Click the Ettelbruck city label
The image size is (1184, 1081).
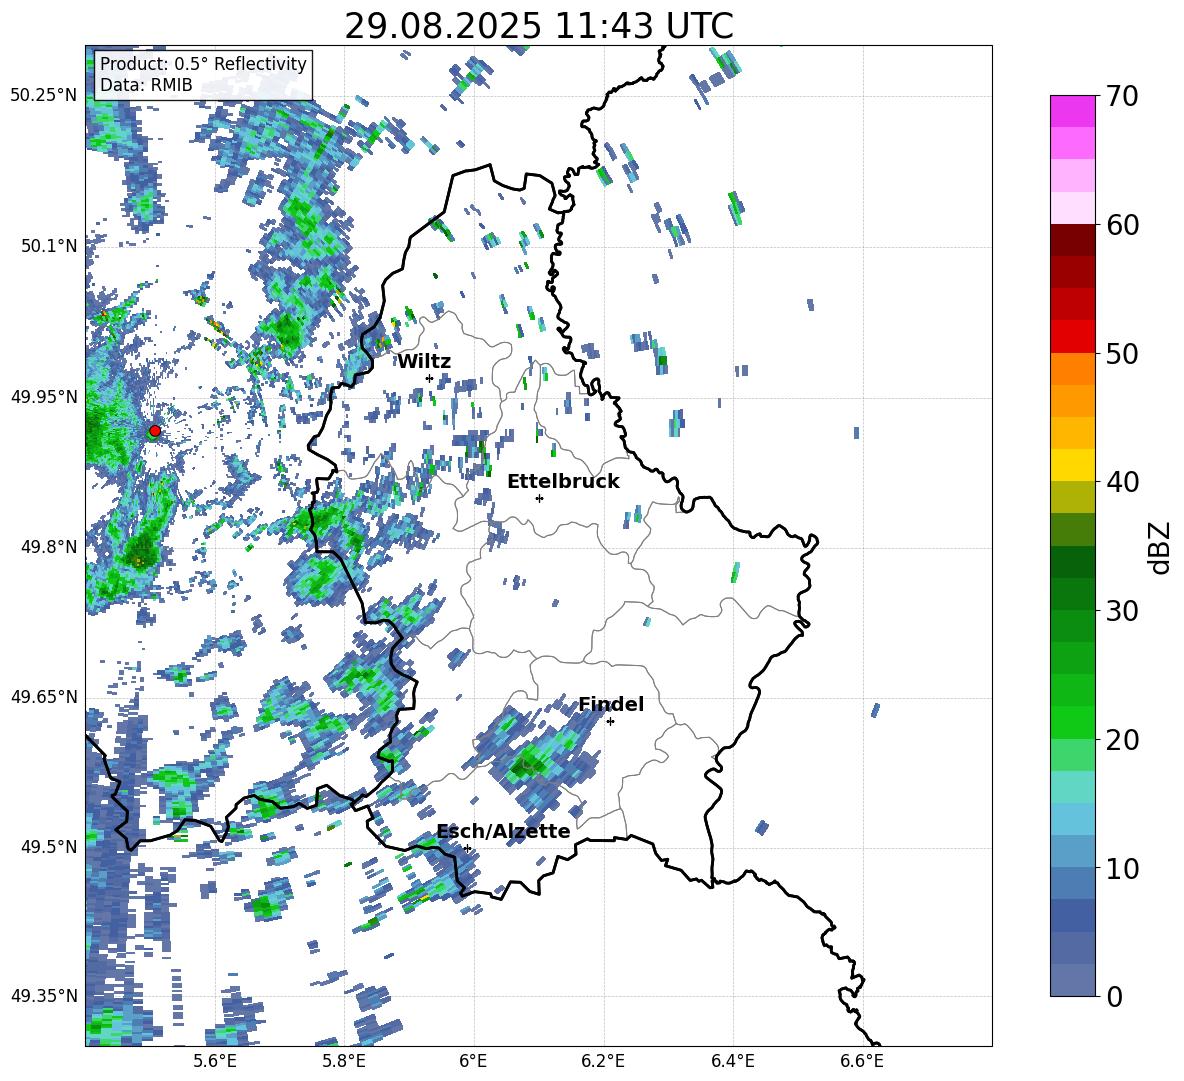[563, 482]
